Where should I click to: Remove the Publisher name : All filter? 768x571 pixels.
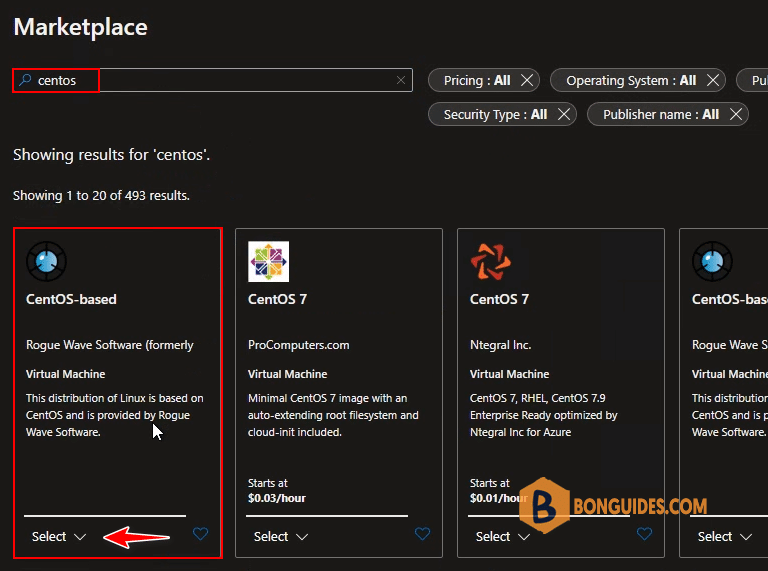(736, 114)
